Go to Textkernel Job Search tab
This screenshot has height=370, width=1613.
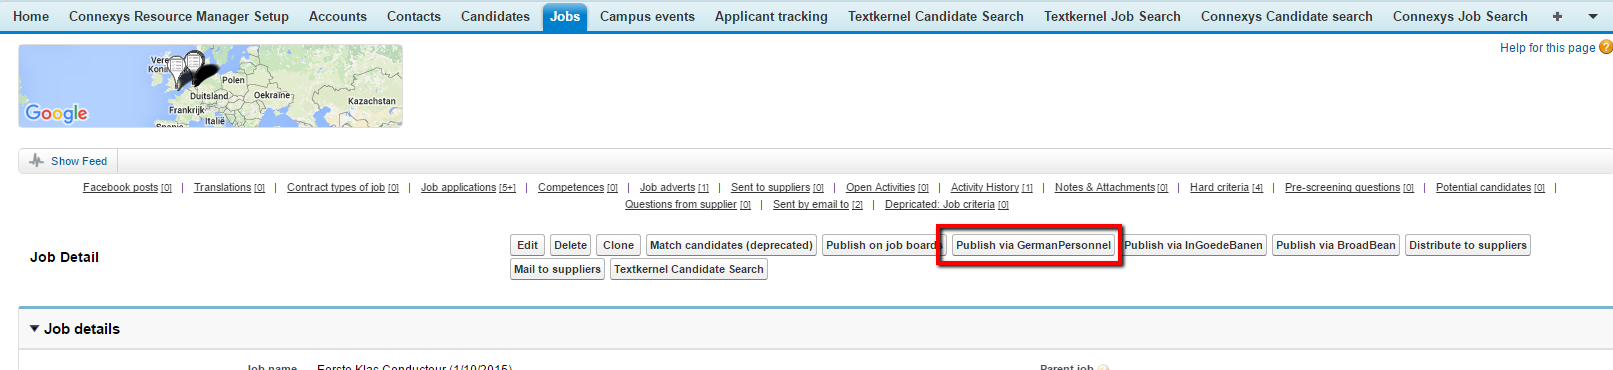click(x=1112, y=16)
